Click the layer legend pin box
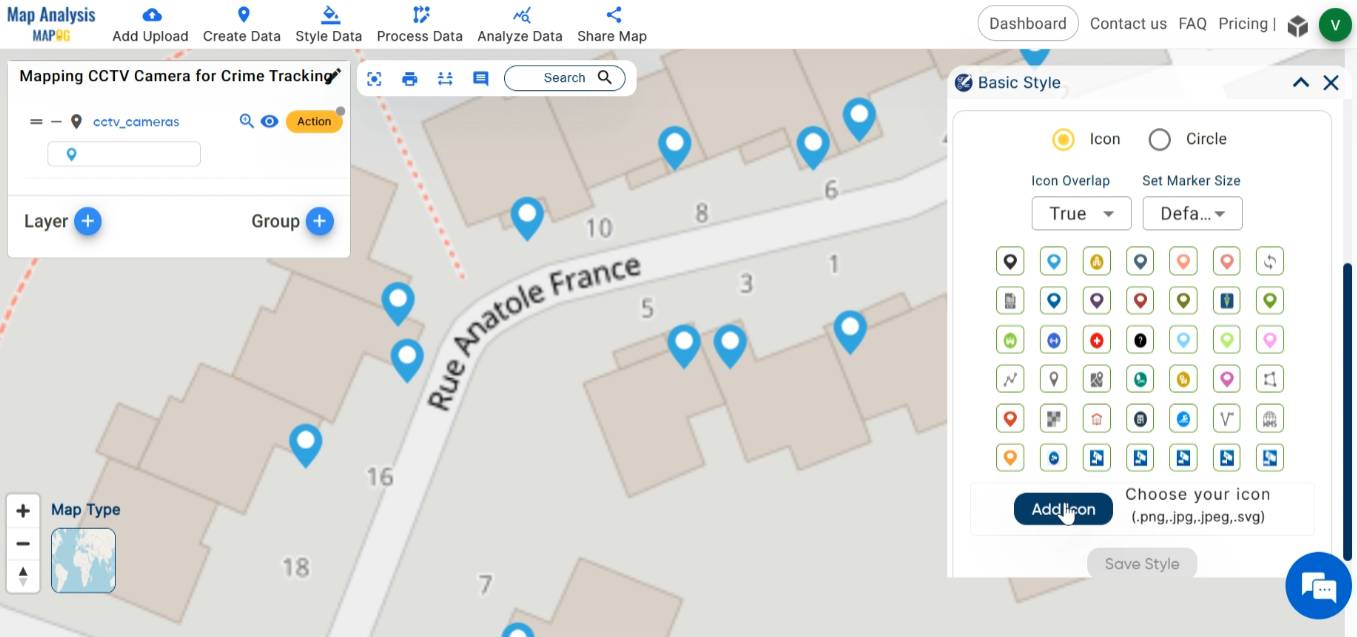The height and width of the screenshot is (637, 1357). pyautogui.click(x=124, y=154)
